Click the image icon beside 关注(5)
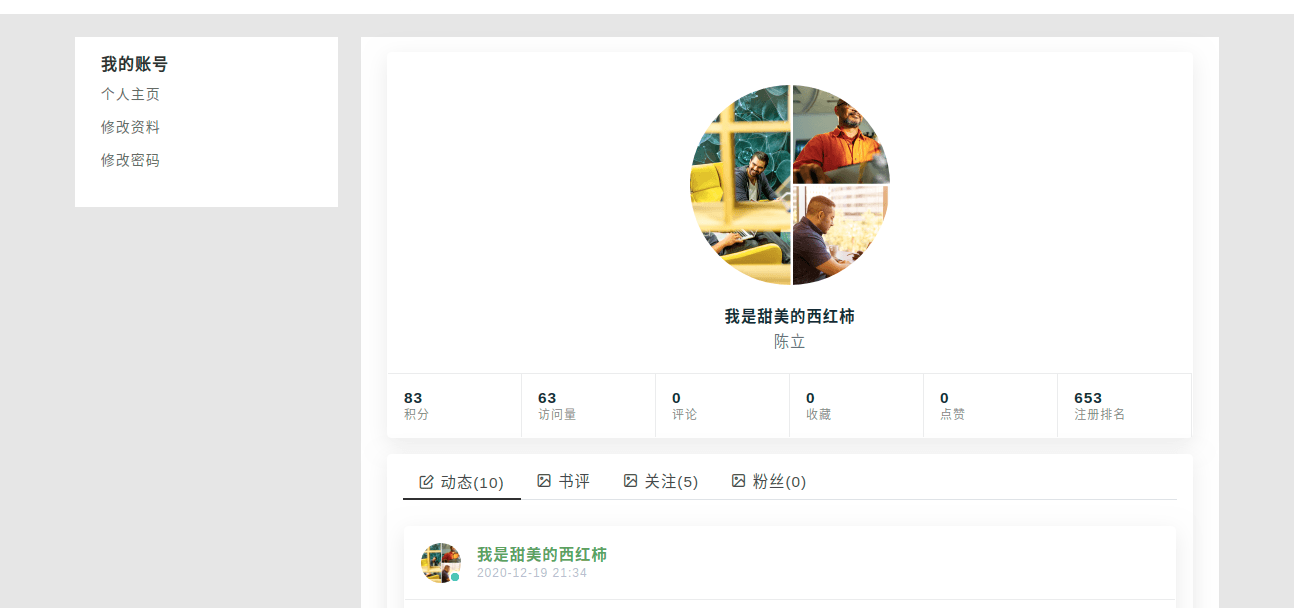The width and height of the screenshot is (1294, 608). click(x=630, y=481)
